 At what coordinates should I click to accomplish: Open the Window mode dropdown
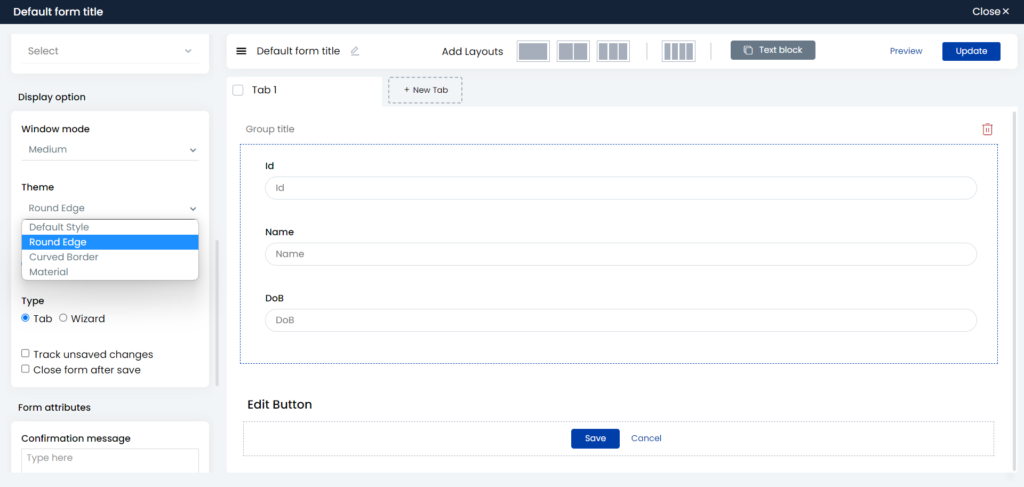110,149
